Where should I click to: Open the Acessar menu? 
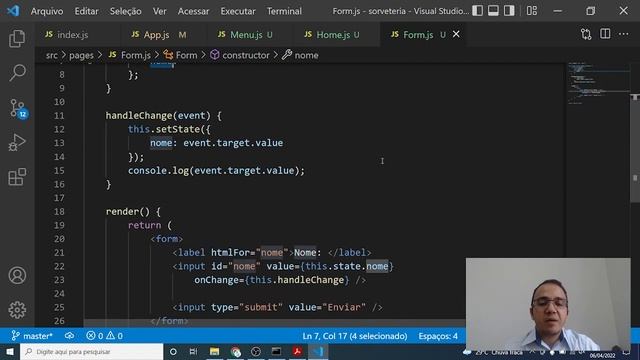point(193,11)
